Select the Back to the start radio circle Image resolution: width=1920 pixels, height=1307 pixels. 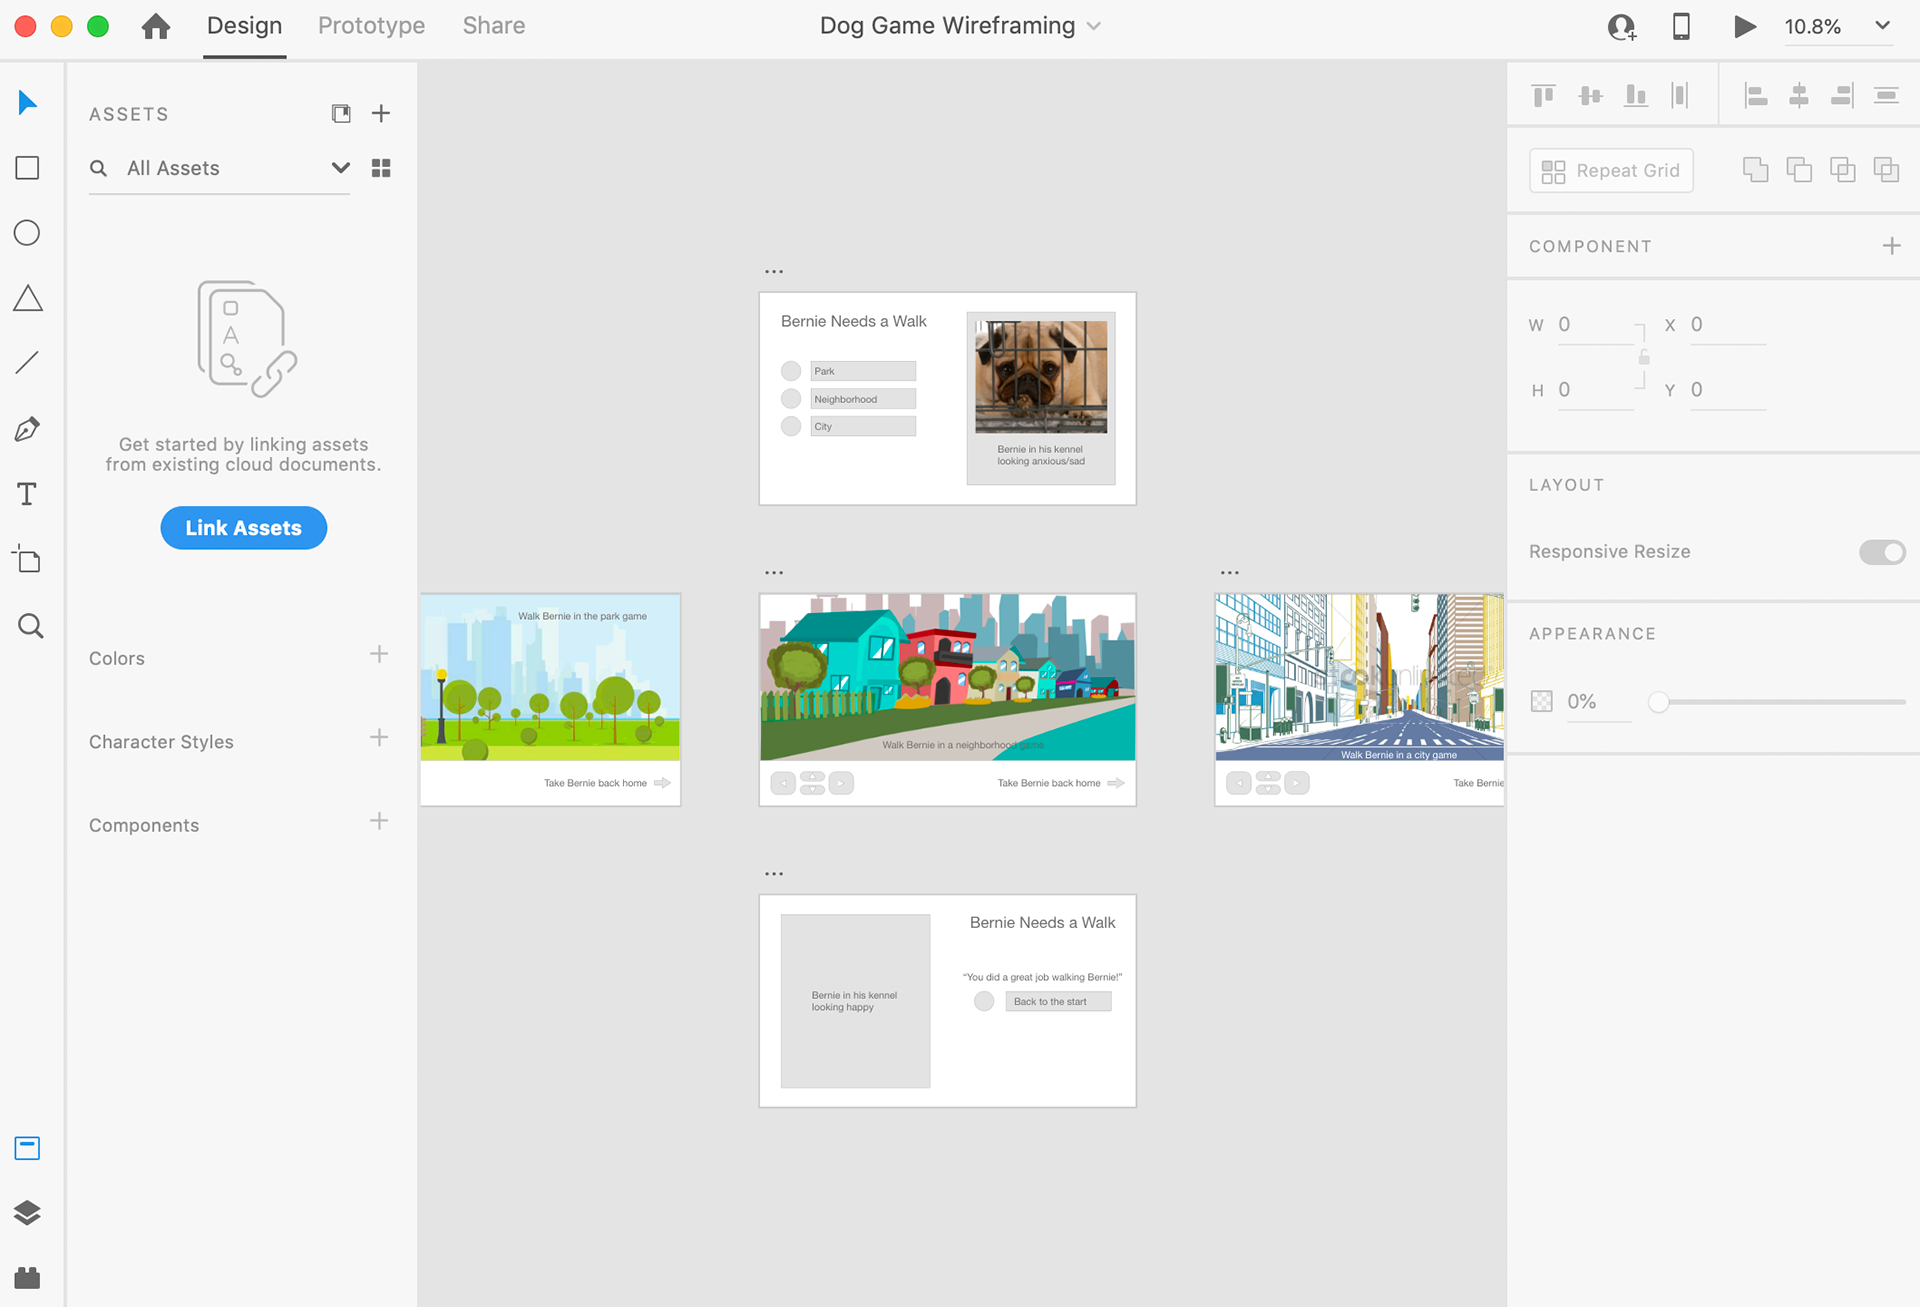point(984,1001)
